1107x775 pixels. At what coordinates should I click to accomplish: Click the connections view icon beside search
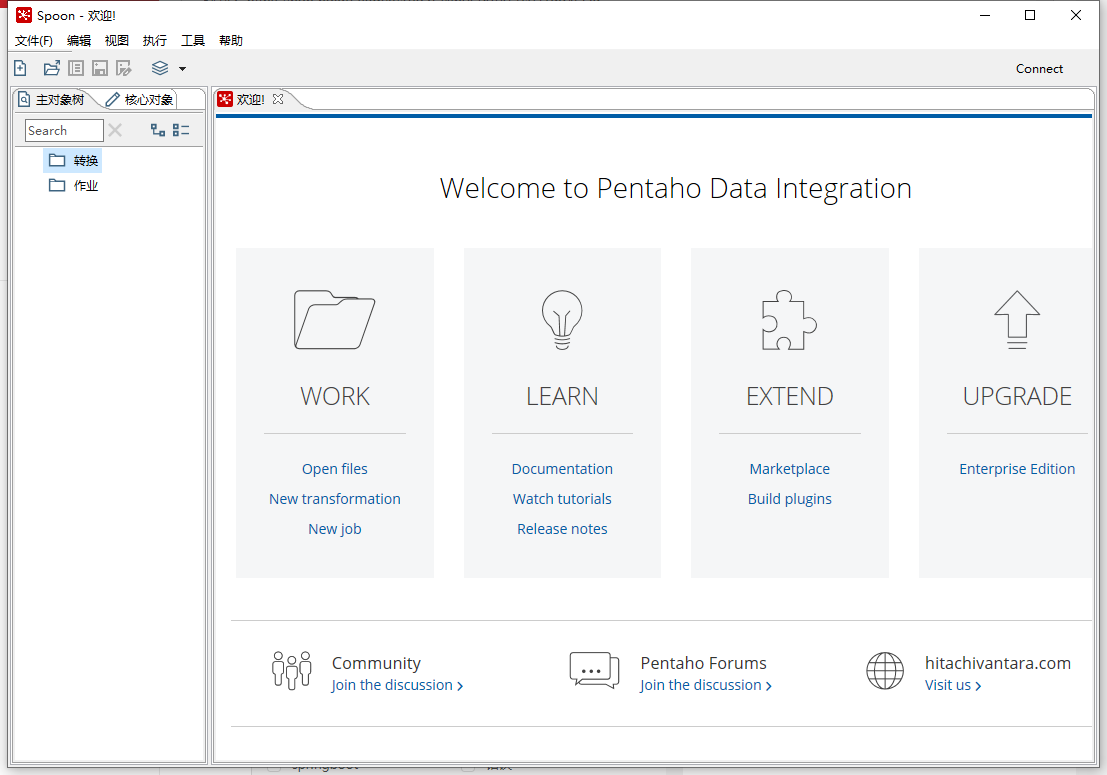[157, 130]
